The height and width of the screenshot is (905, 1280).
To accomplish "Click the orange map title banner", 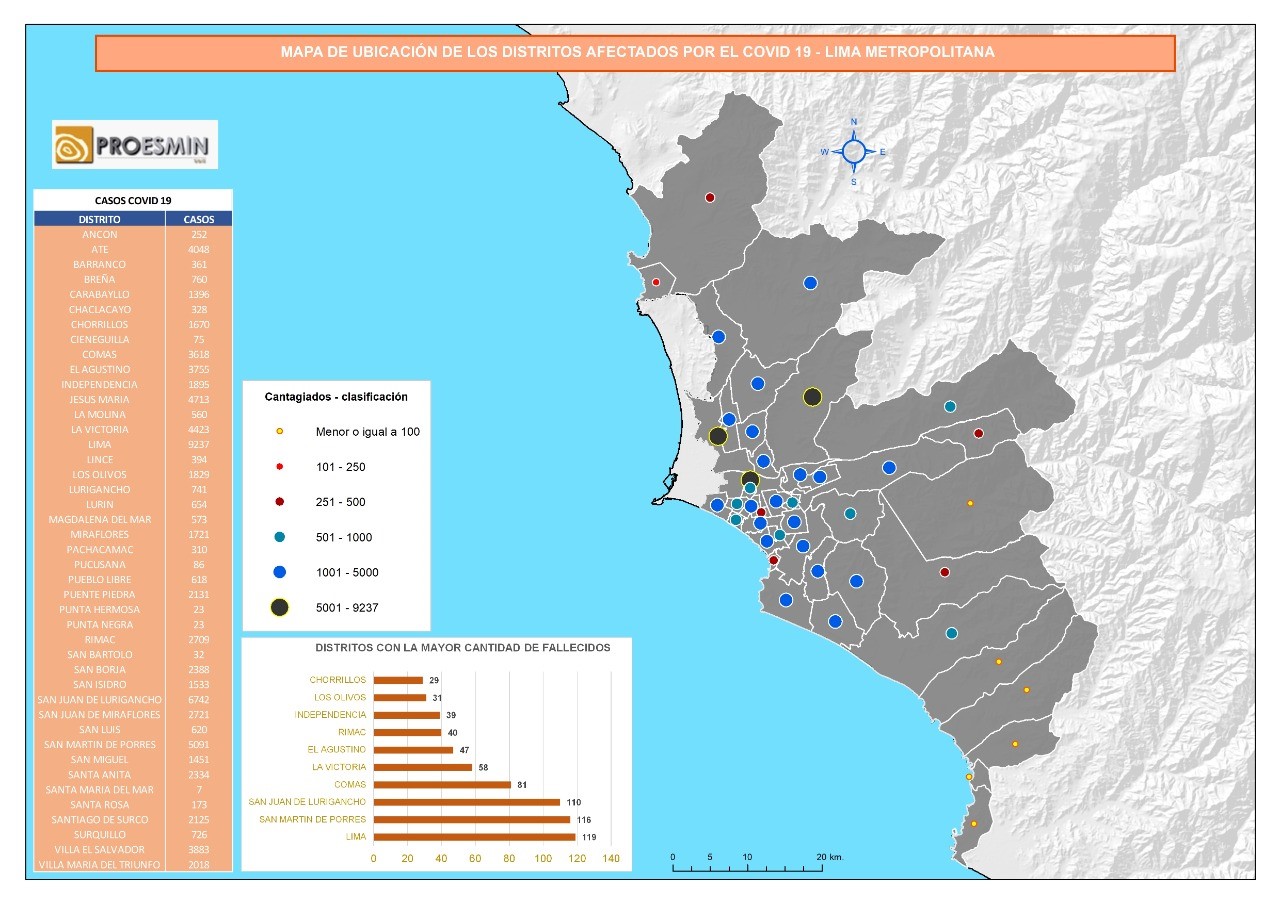I will point(635,53).
